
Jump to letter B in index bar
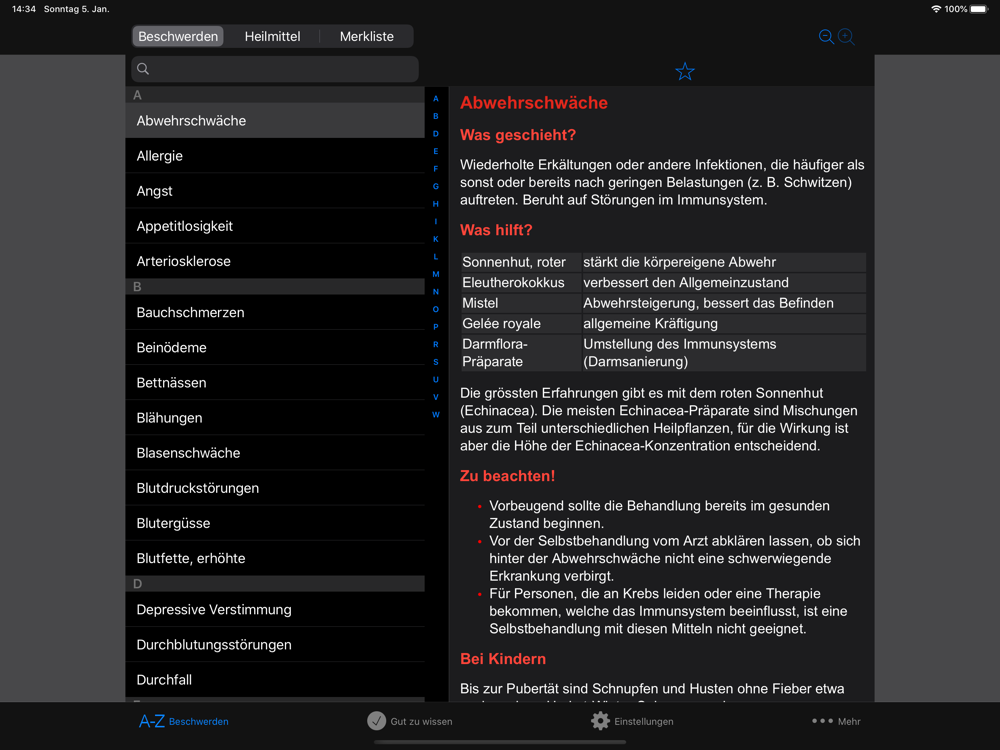pyautogui.click(x=436, y=116)
